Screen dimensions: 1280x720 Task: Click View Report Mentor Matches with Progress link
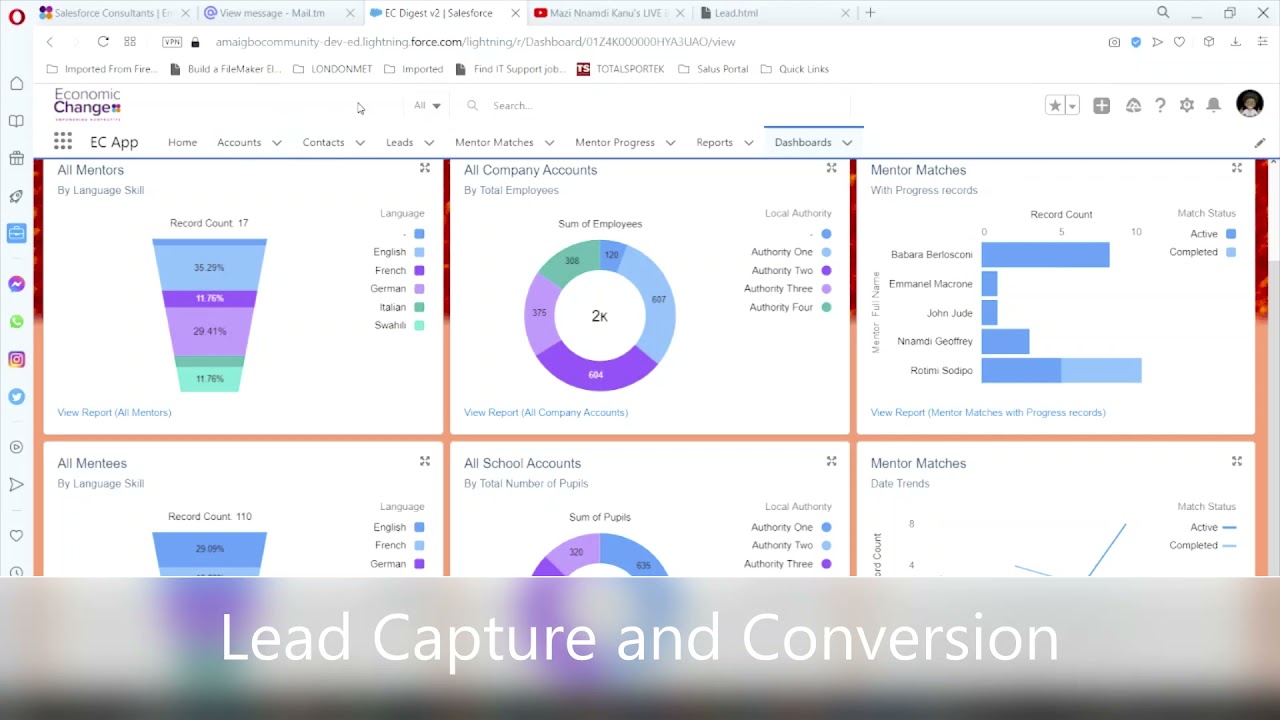[988, 412]
